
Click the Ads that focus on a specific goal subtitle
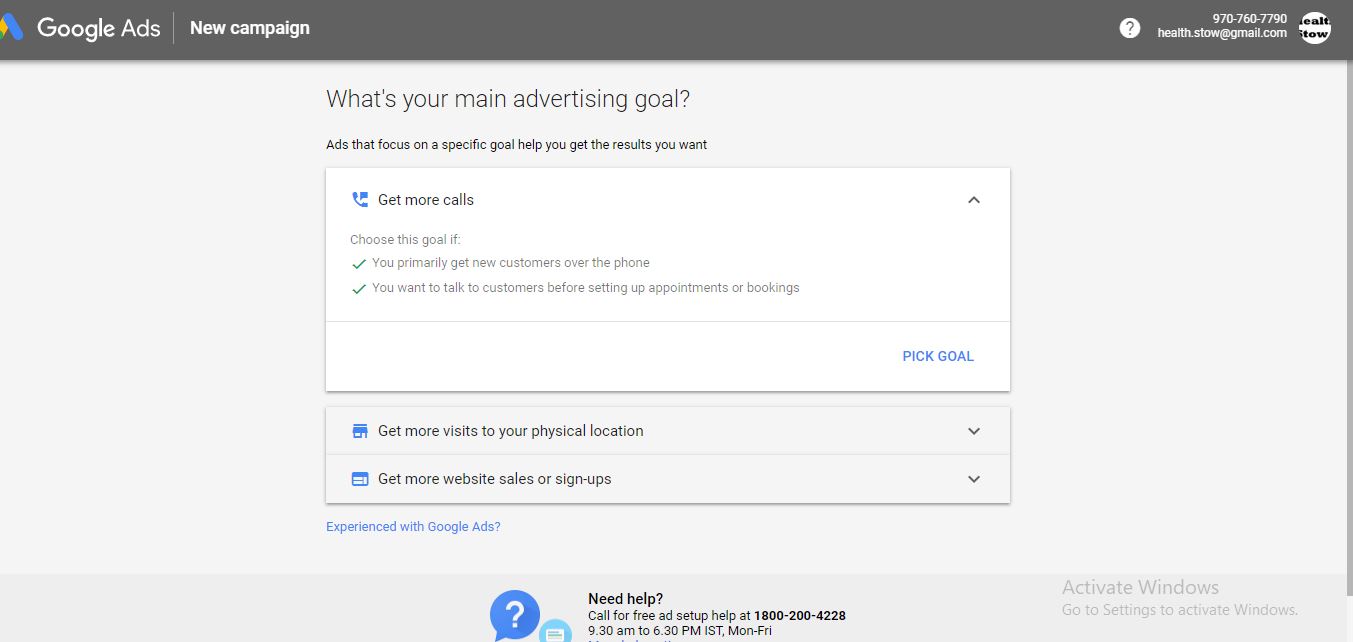tap(516, 145)
